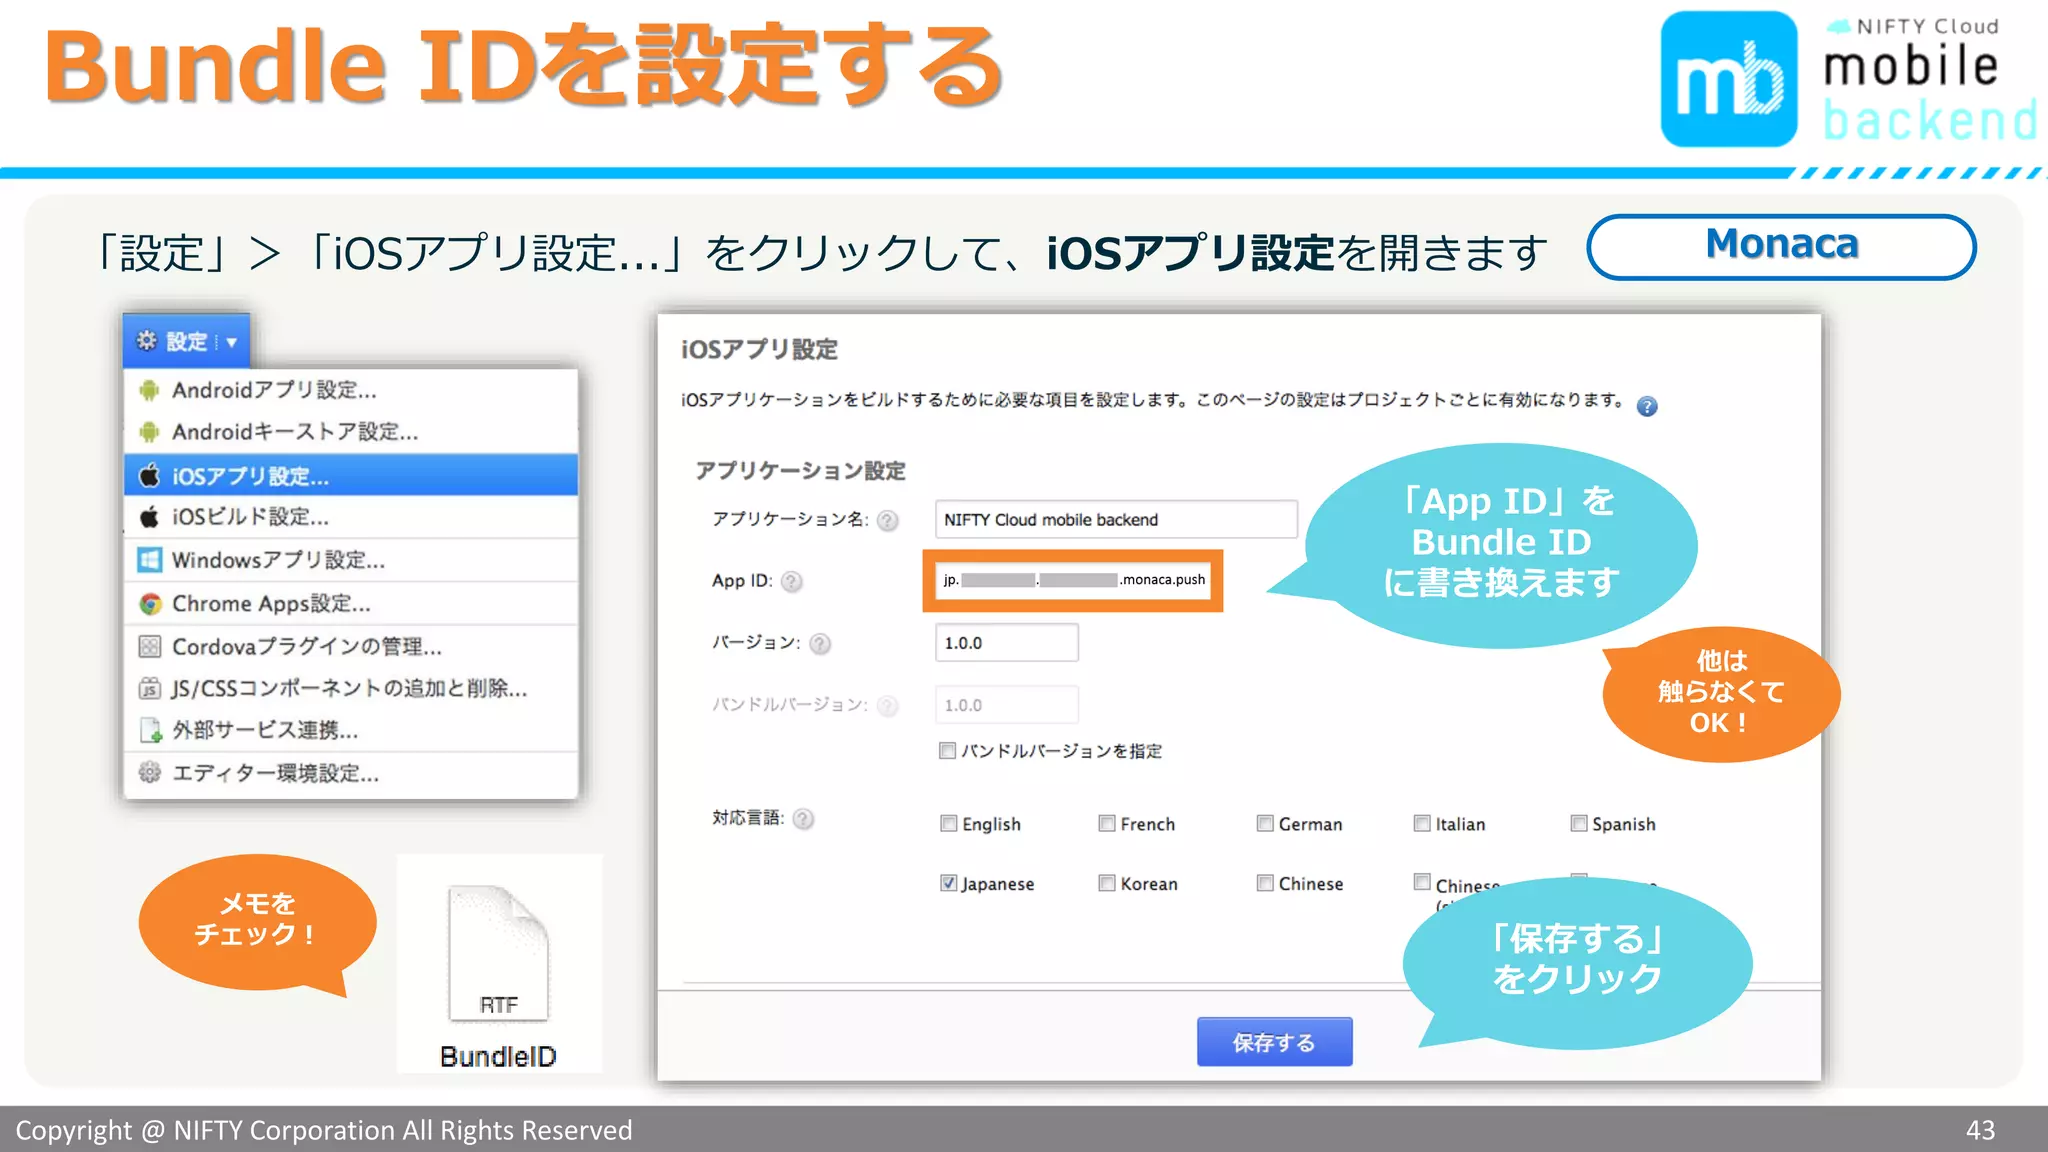The width and height of the screenshot is (2048, 1152).
Task: Check the German language checkbox
Action: tap(1265, 823)
